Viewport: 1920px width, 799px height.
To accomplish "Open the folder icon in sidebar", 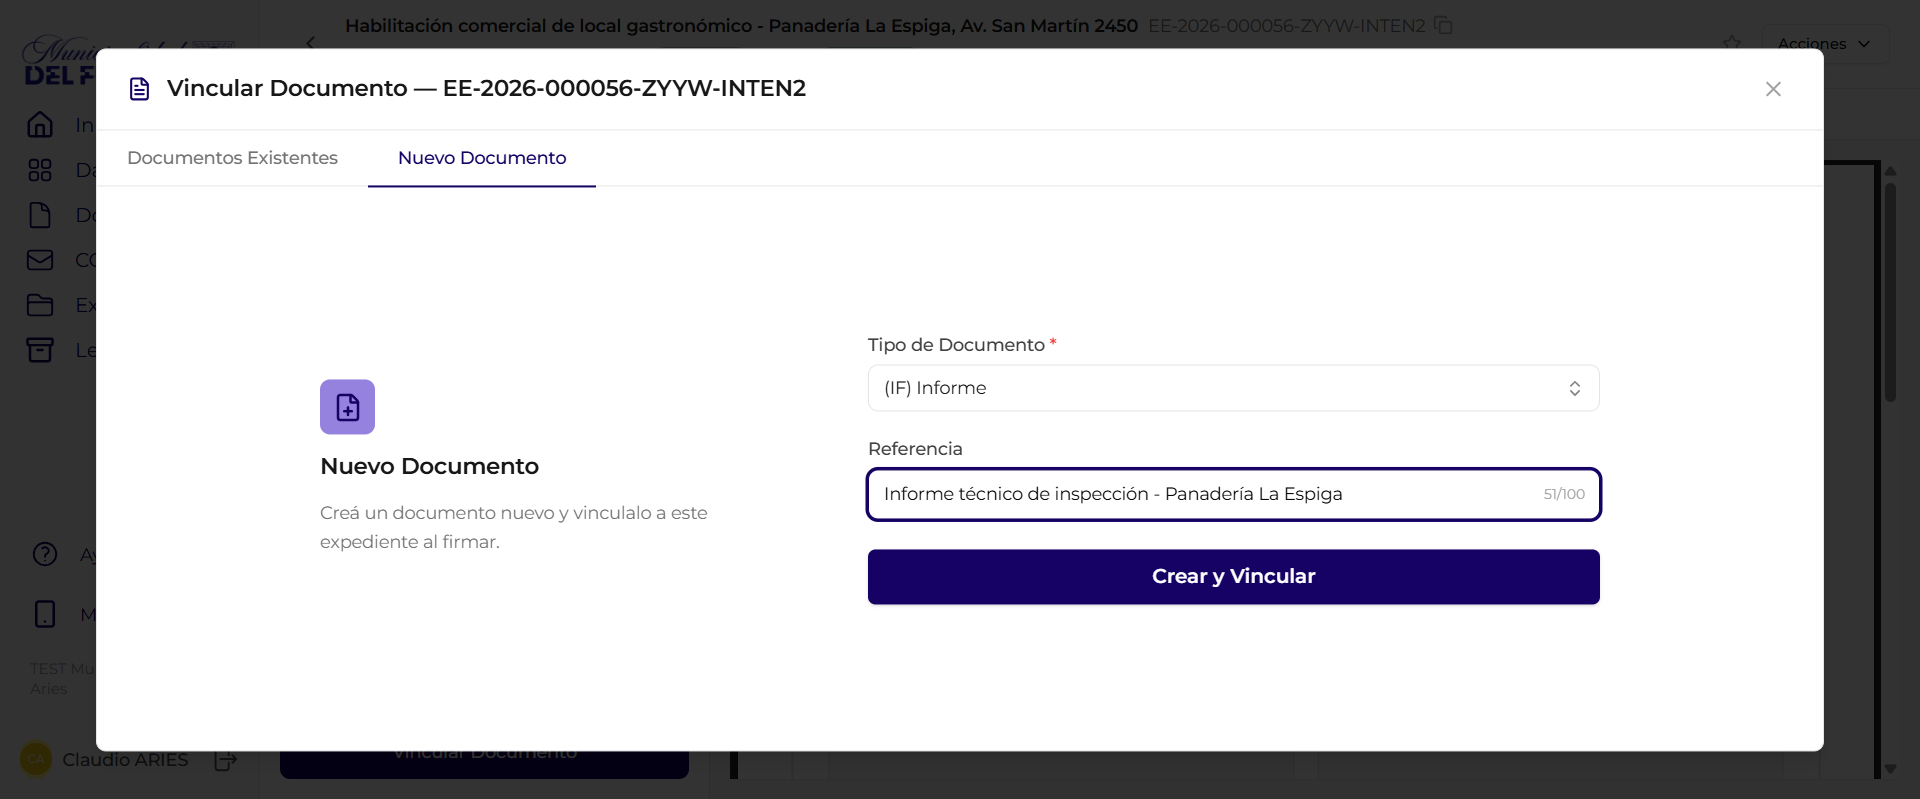I will [x=40, y=305].
